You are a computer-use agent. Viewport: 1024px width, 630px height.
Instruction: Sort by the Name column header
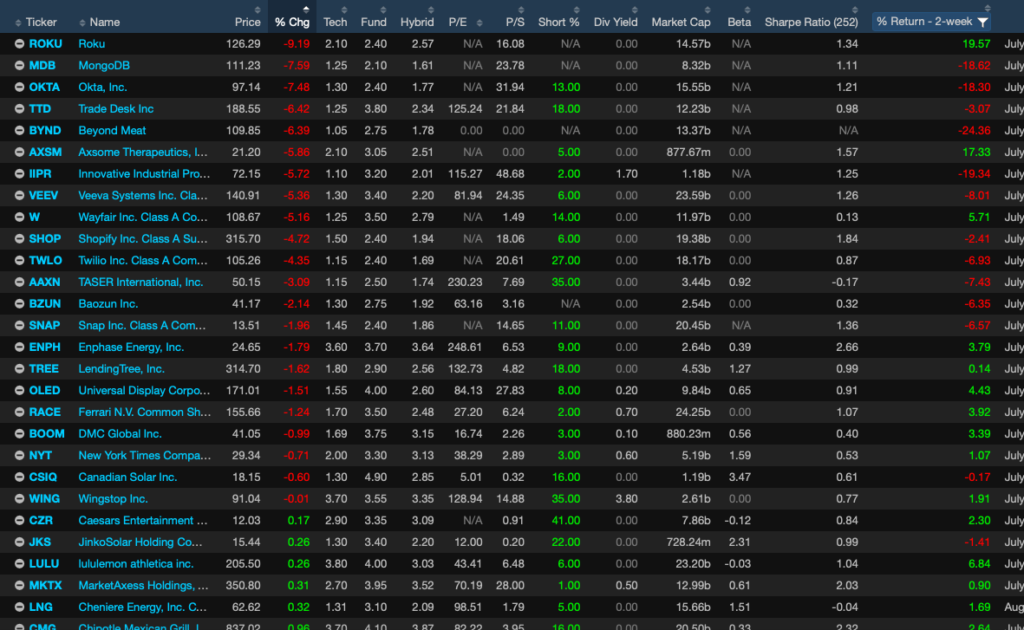click(104, 22)
